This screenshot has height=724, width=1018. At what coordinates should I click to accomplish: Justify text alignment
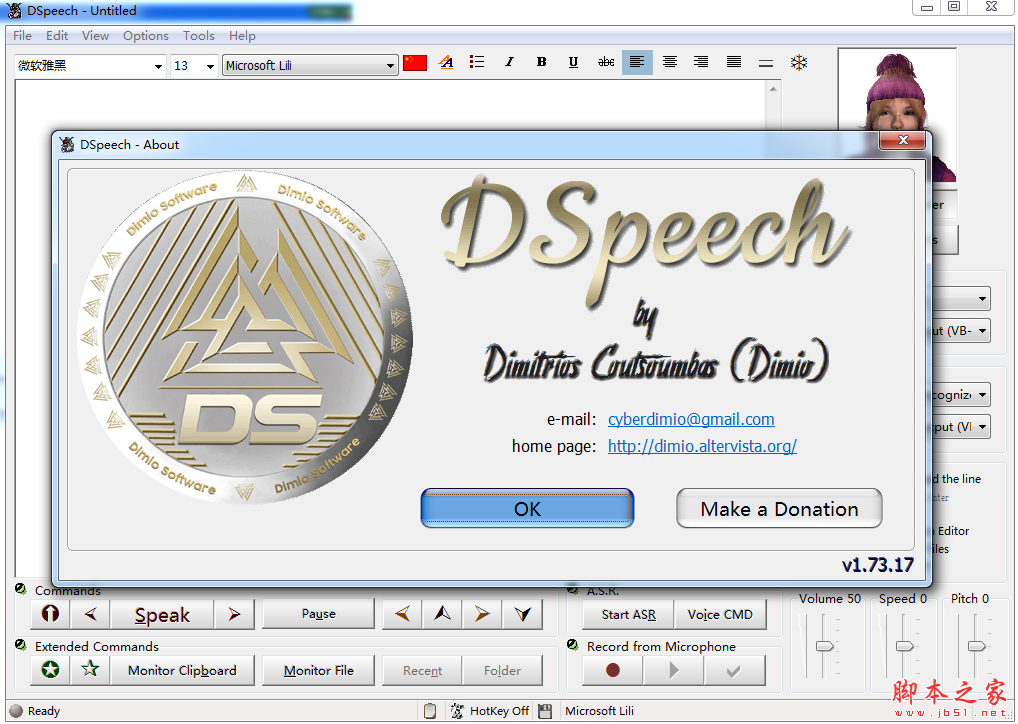734,62
